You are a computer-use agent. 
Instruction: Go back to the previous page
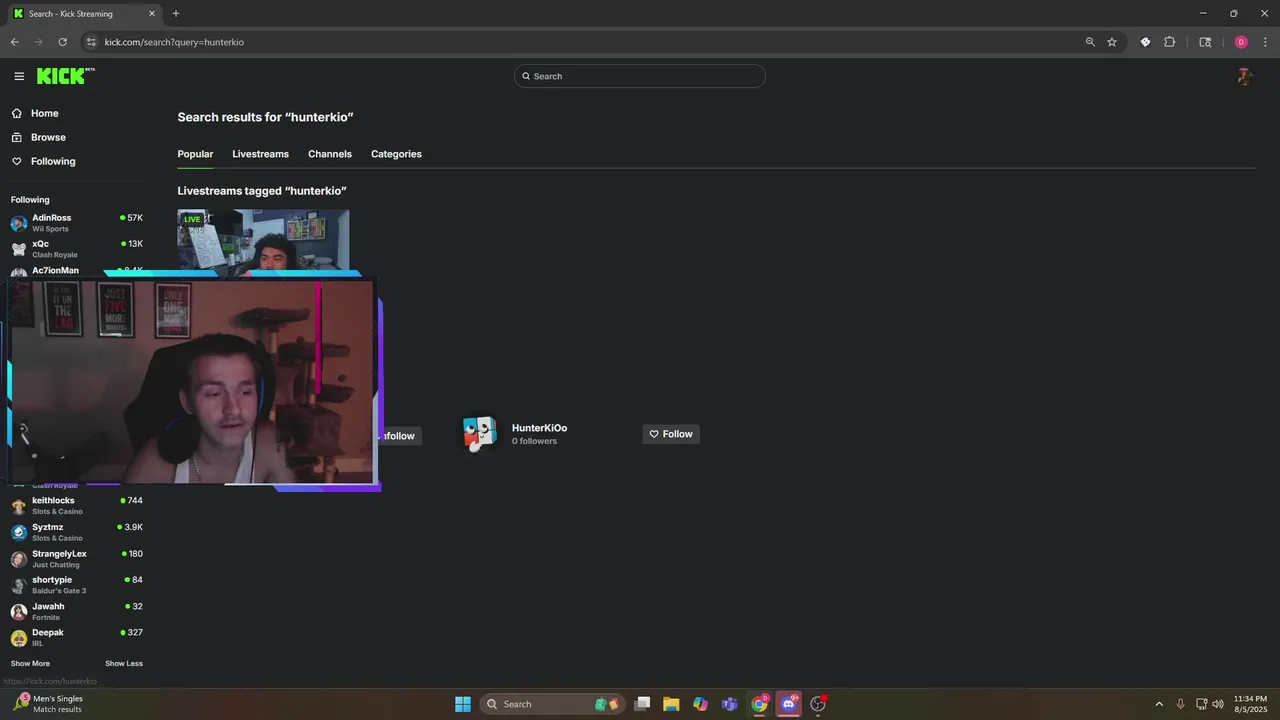tap(14, 42)
